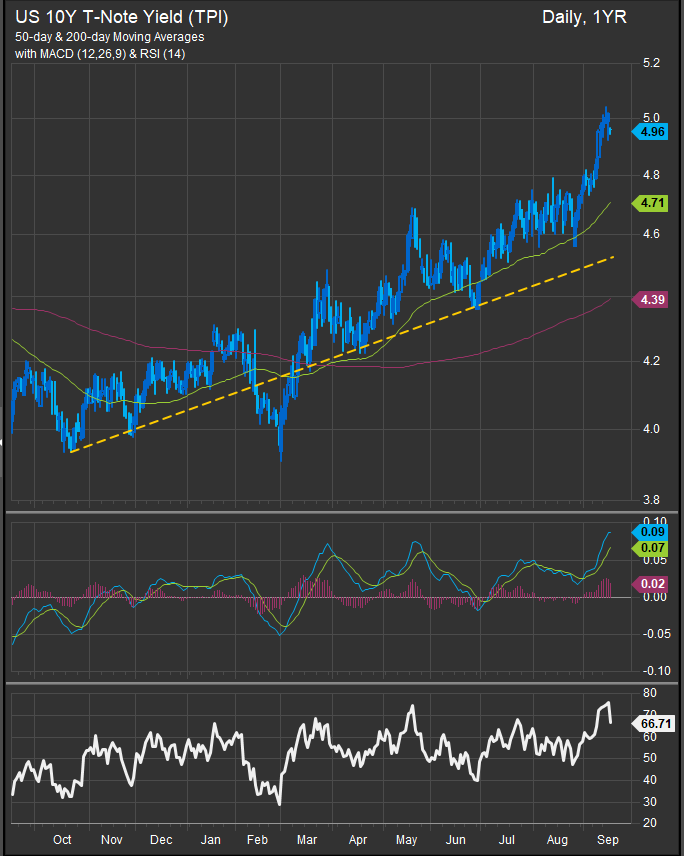
Task: Click the 3.8 level on yield axis
Action: tap(651, 500)
